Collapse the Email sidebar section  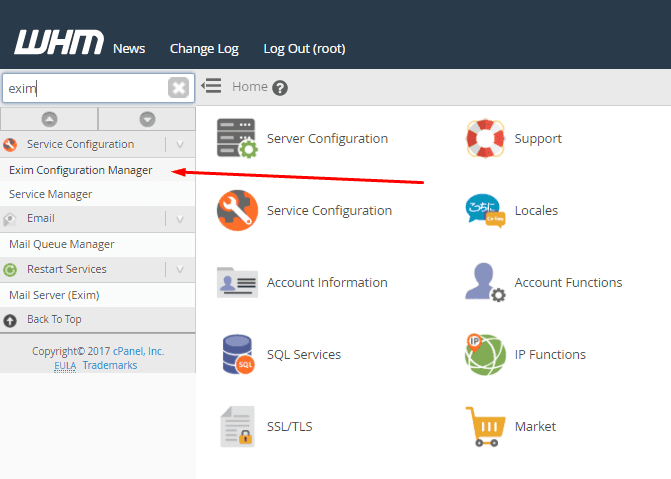[180, 219]
